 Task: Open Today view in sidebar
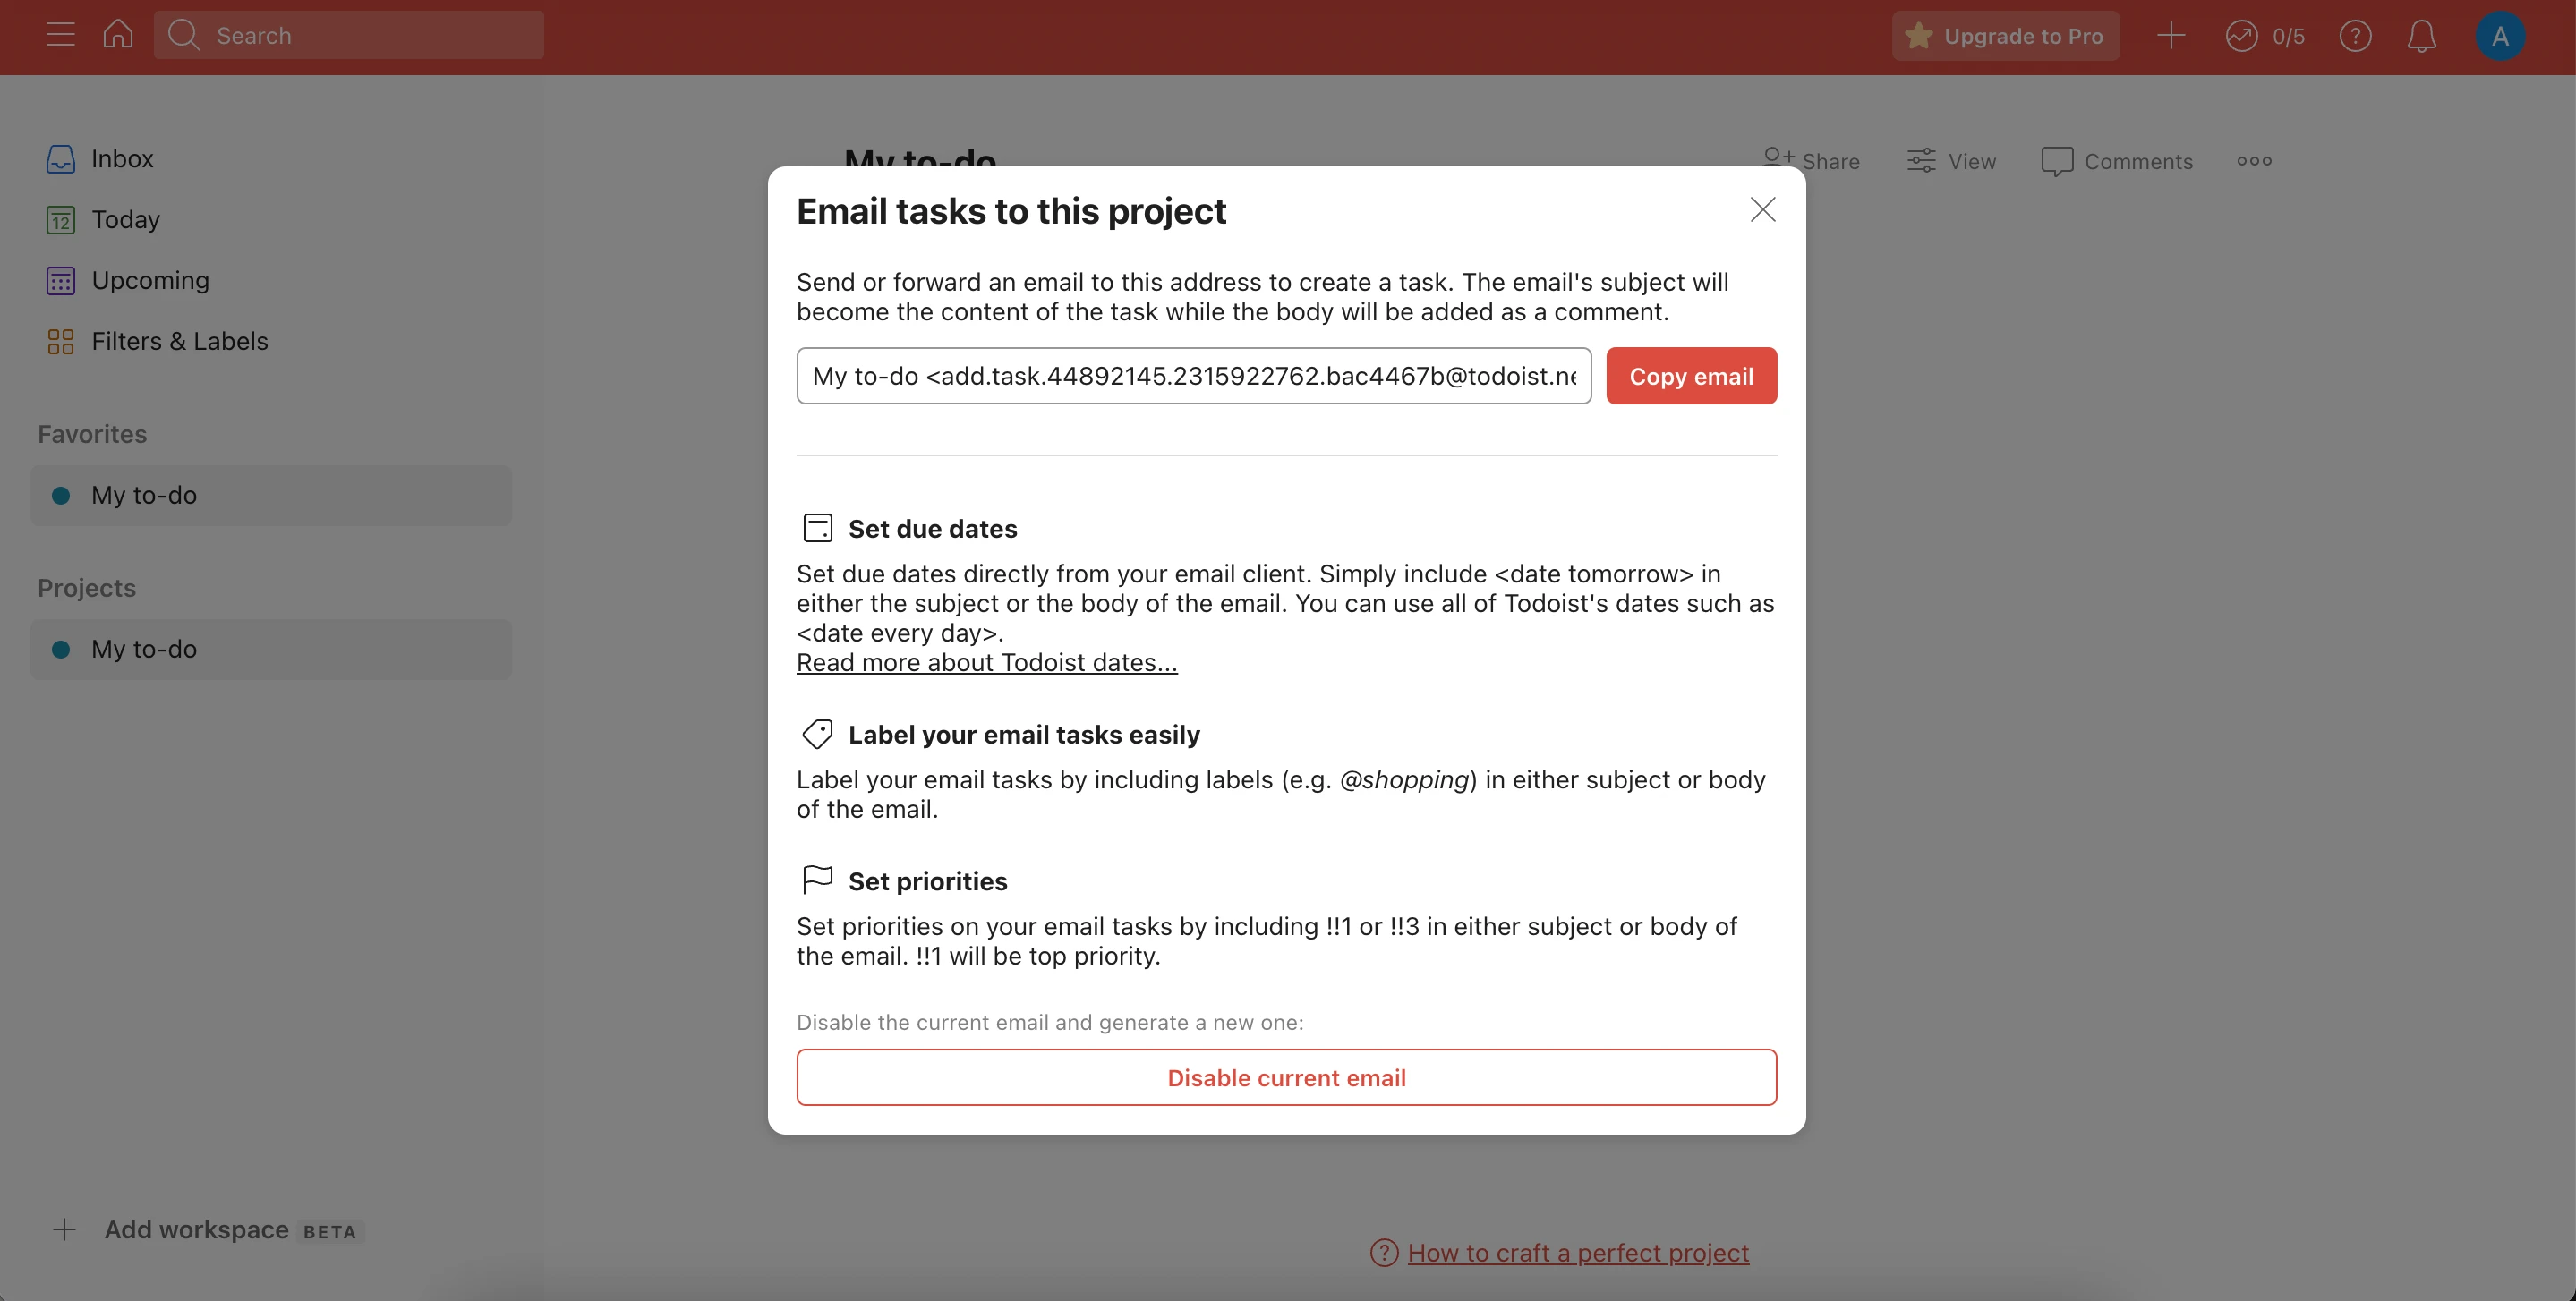[125, 220]
